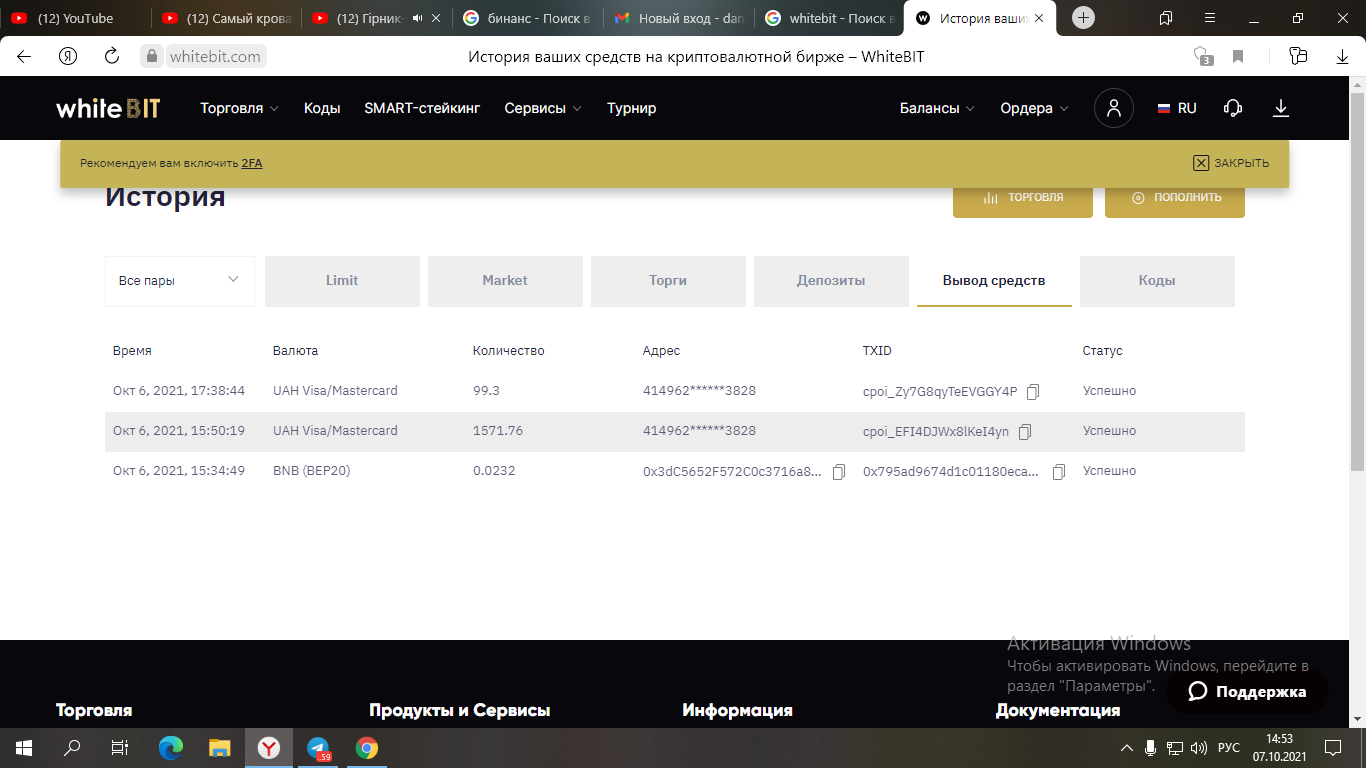Click the download app icon in header
This screenshot has height=768, width=1366.
pos(1281,108)
